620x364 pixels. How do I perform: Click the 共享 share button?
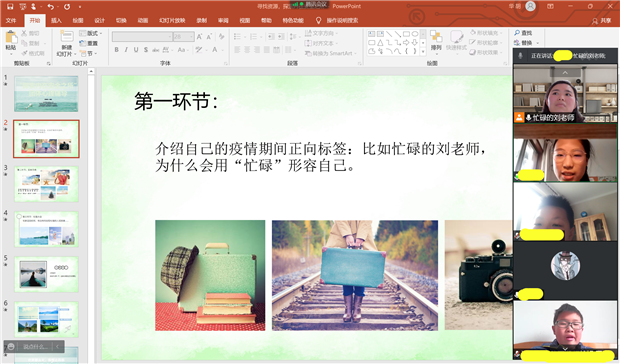coord(601,21)
